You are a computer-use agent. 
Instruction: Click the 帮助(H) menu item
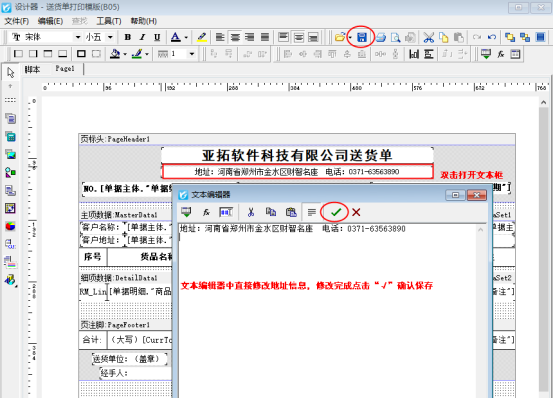(144, 21)
